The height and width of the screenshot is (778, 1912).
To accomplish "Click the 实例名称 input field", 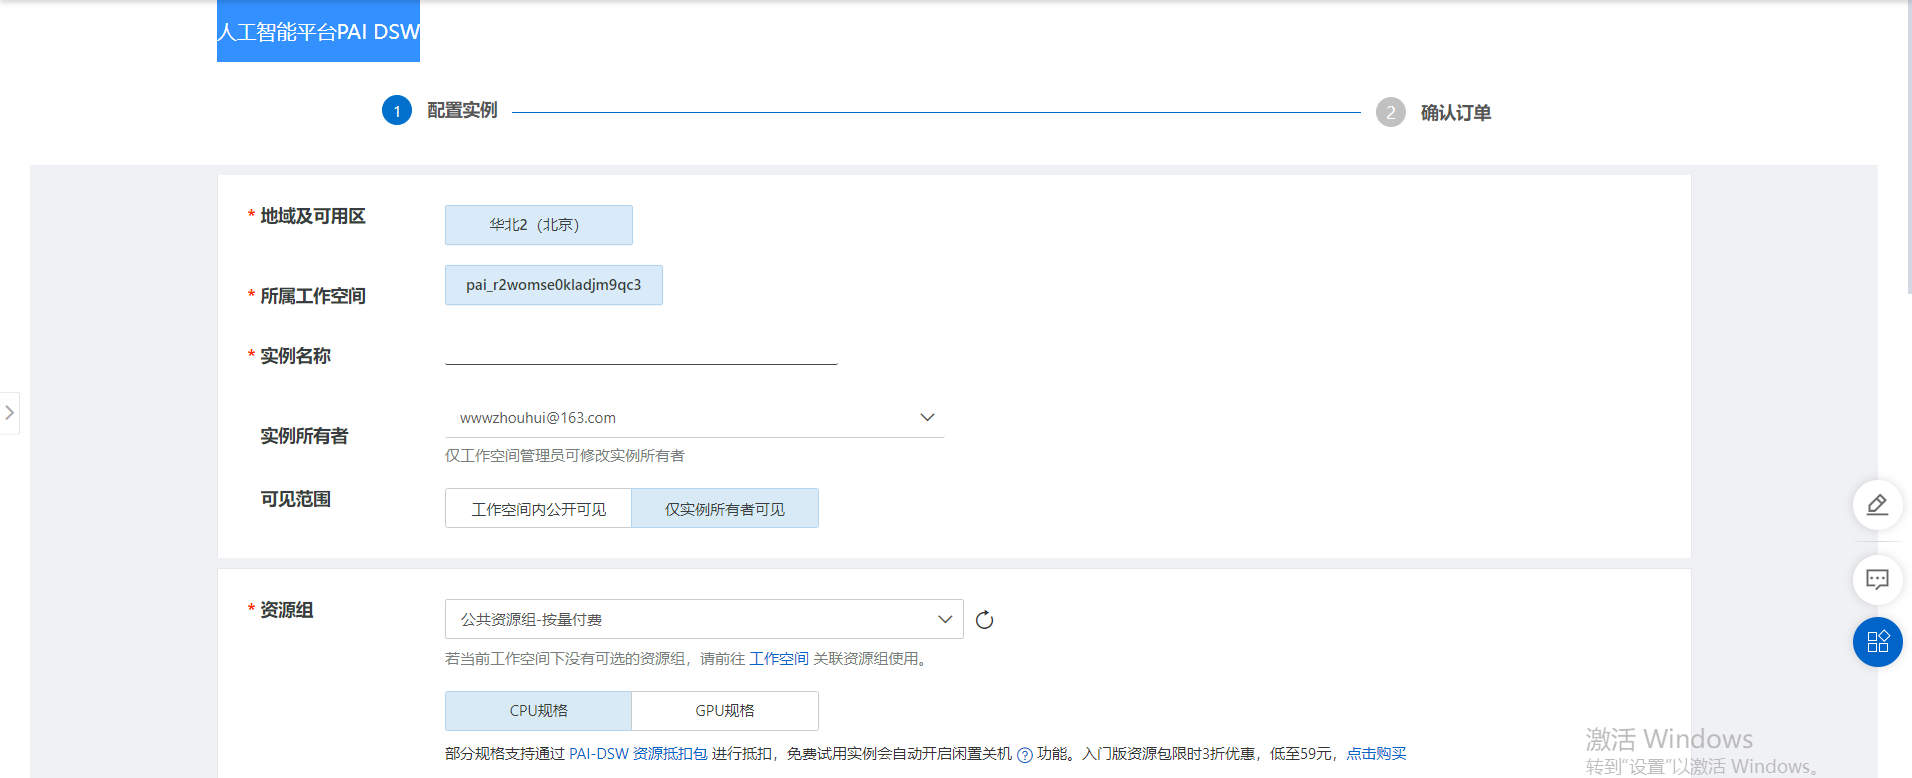I will pos(640,352).
